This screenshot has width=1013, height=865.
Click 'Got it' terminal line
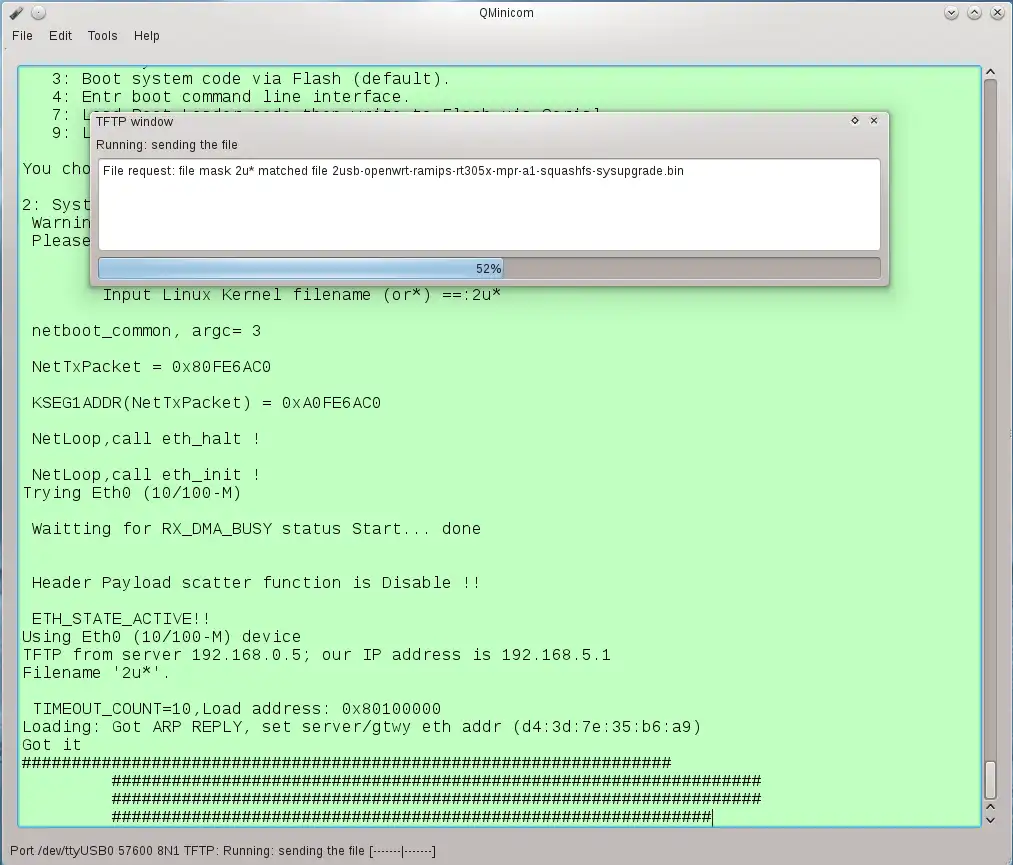click(52, 745)
